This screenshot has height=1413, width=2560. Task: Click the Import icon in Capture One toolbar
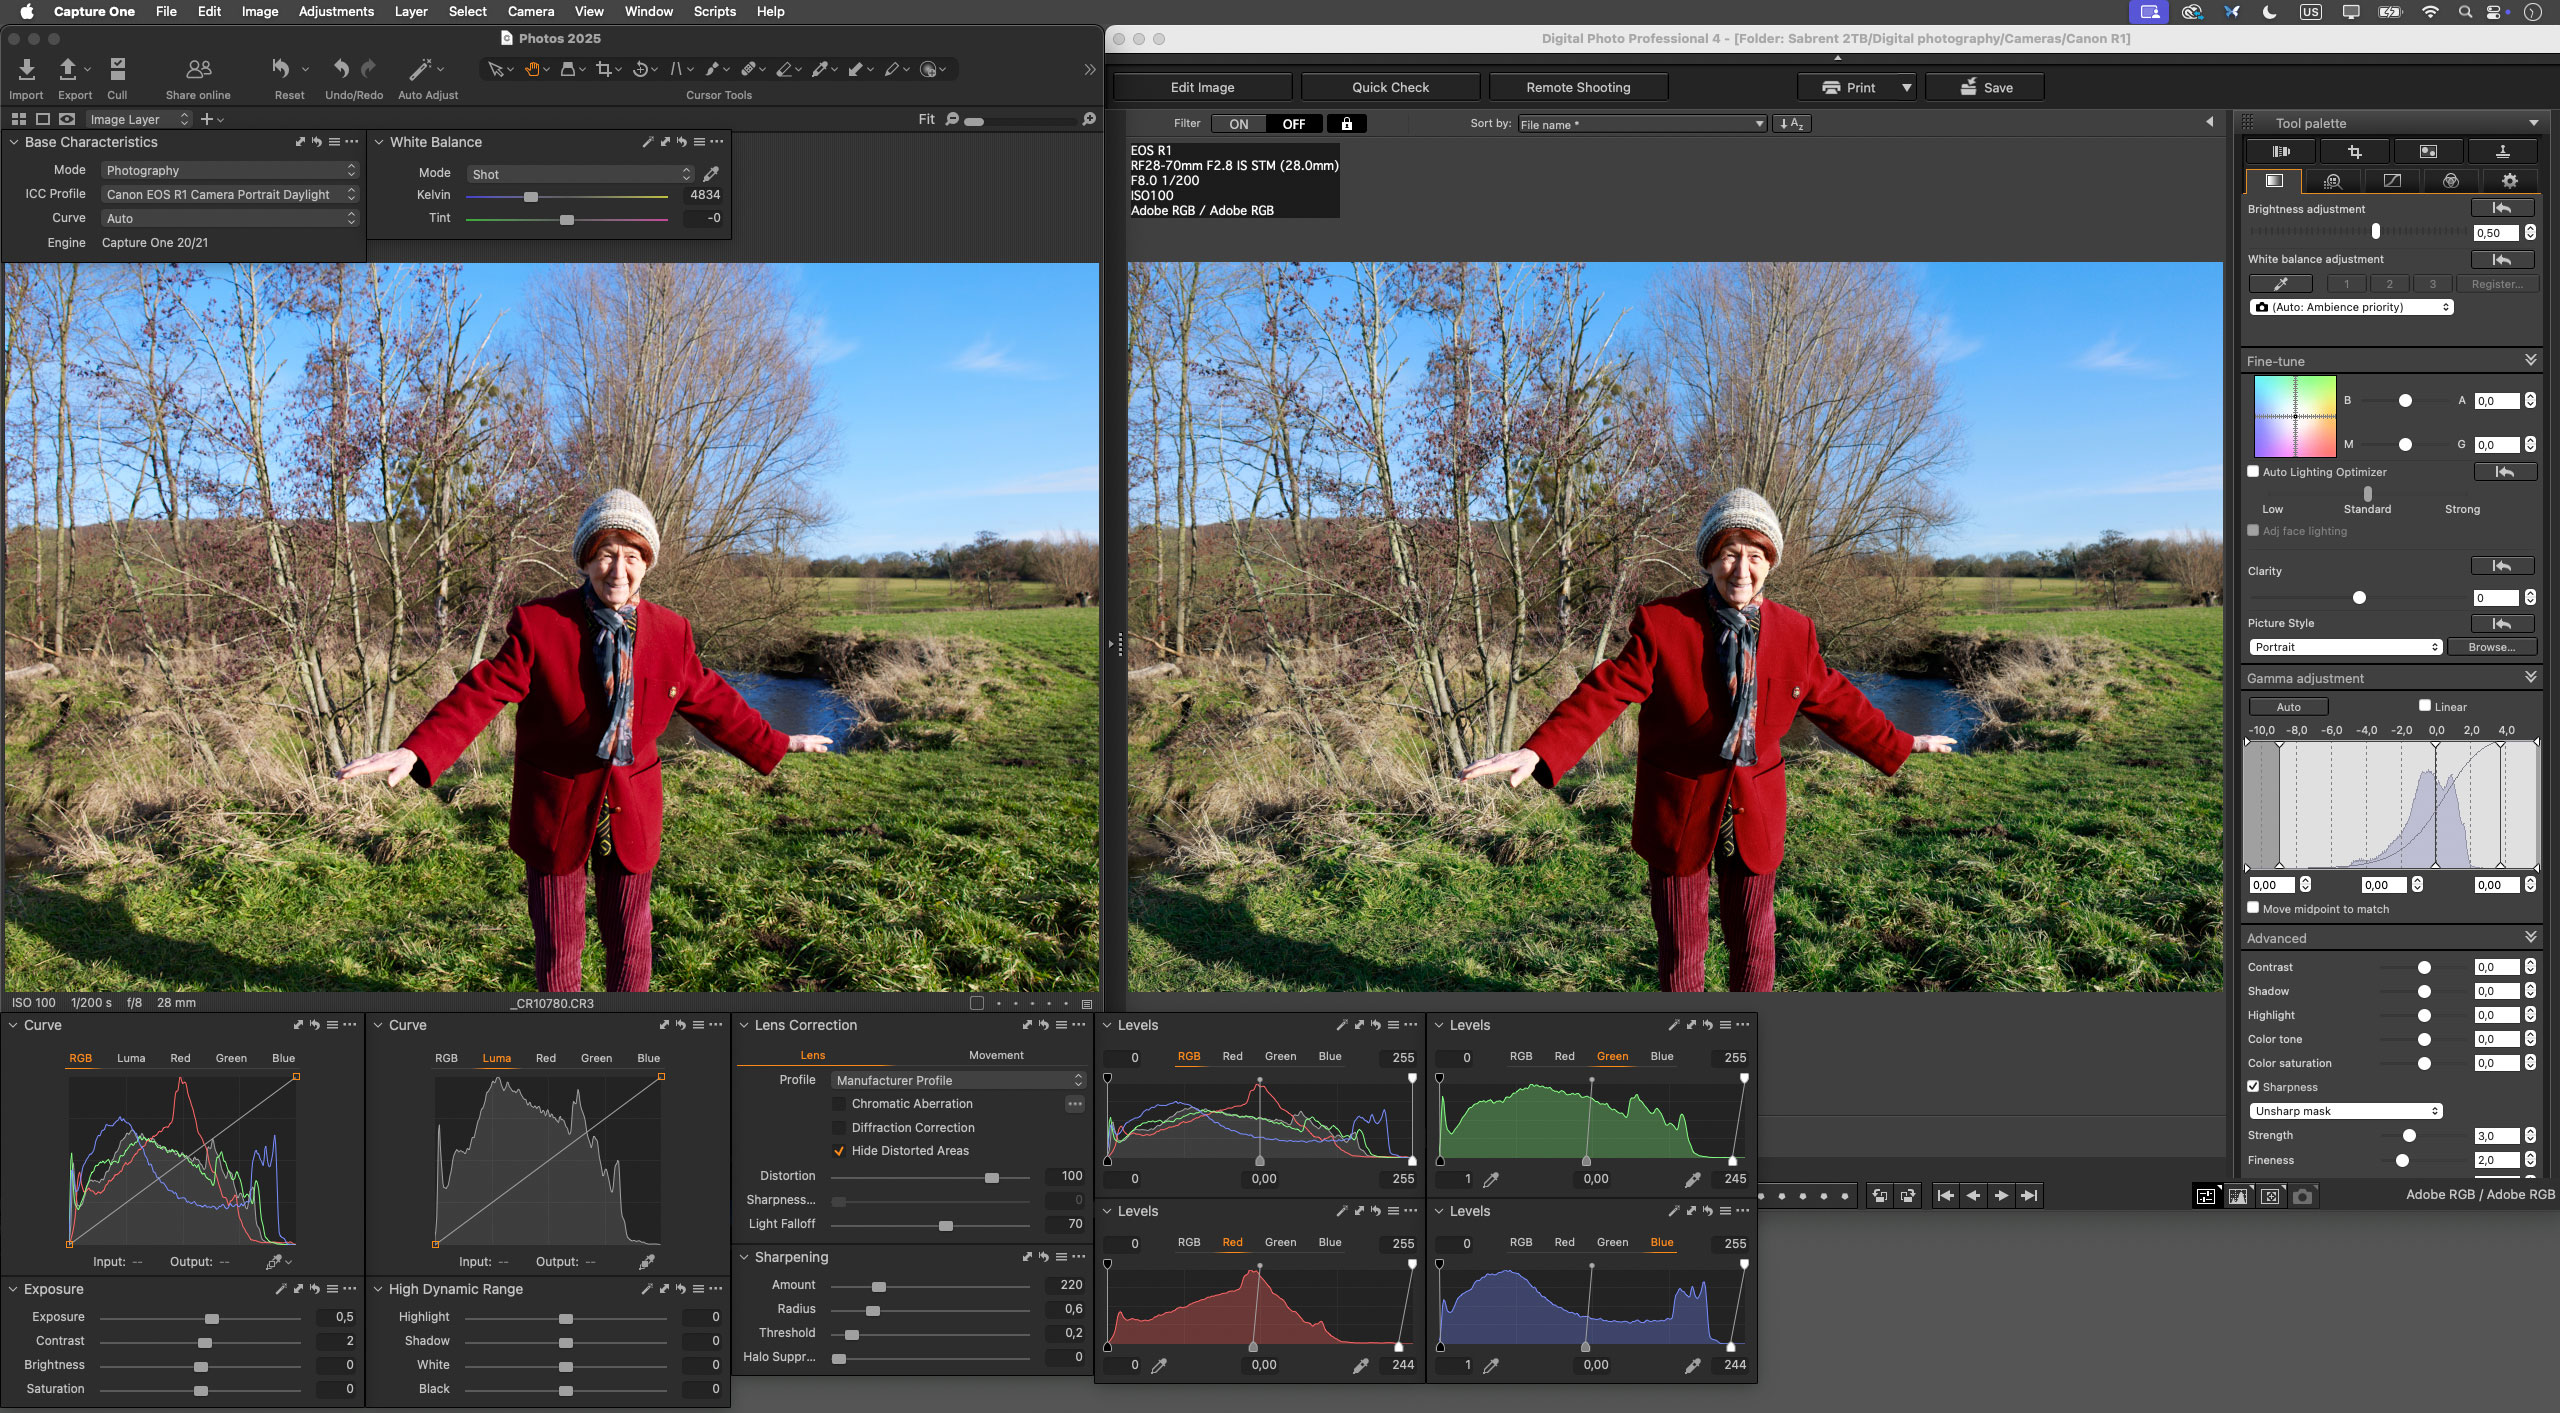(x=27, y=70)
